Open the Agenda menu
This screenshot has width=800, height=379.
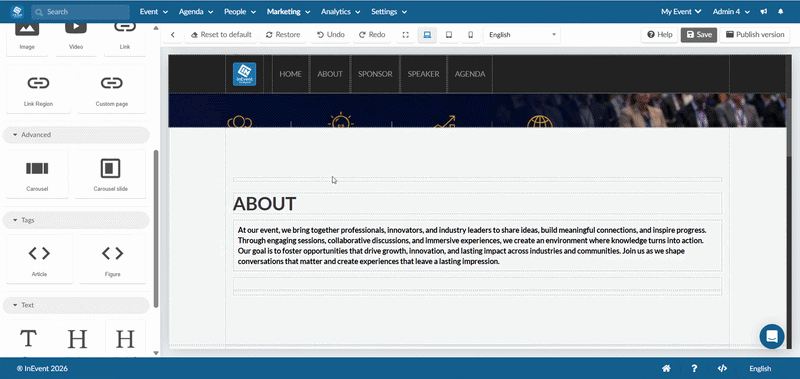(196, 12)
